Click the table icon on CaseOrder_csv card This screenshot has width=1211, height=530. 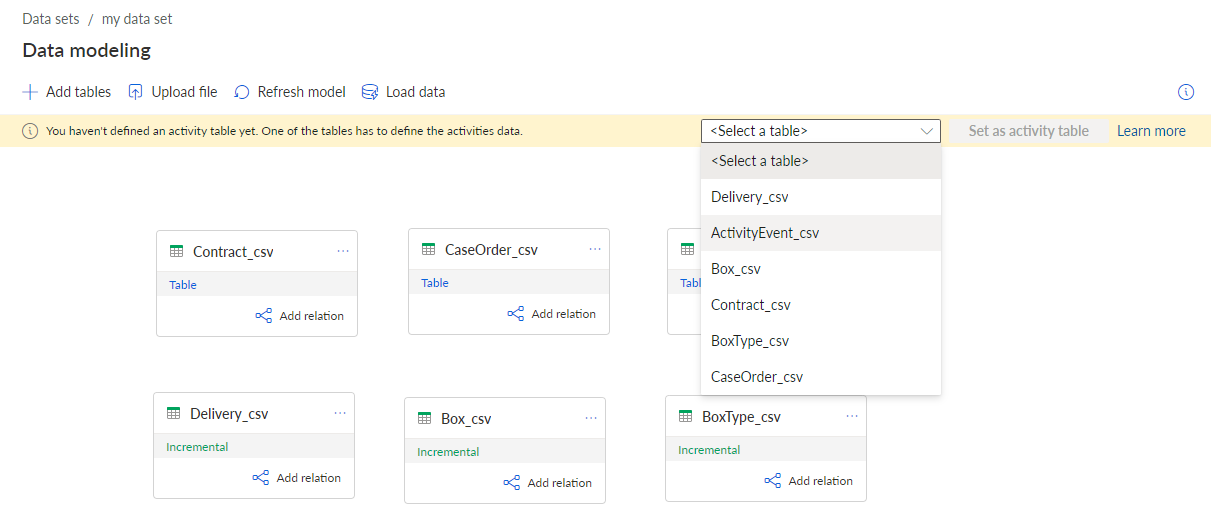point(429,249)
